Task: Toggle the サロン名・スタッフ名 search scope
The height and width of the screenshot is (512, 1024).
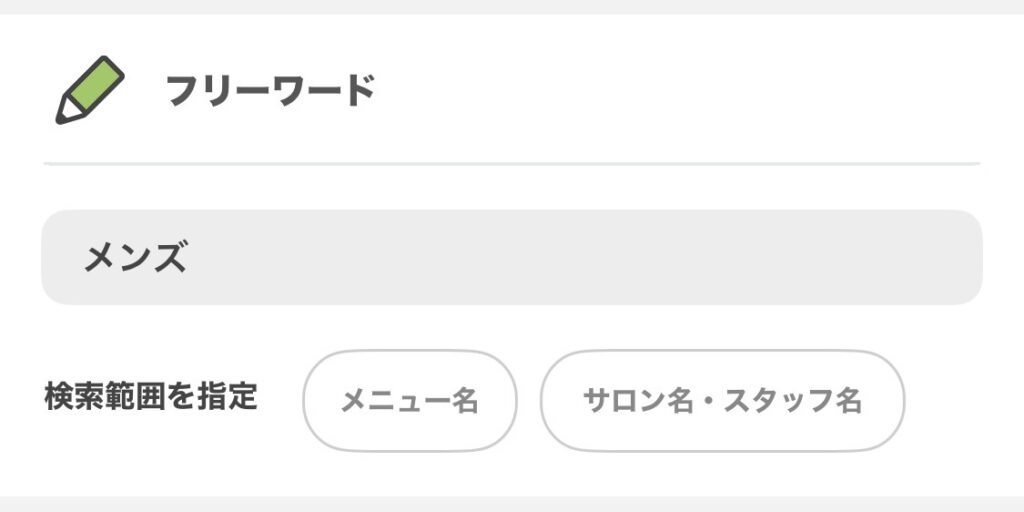Action: (722, 401)
